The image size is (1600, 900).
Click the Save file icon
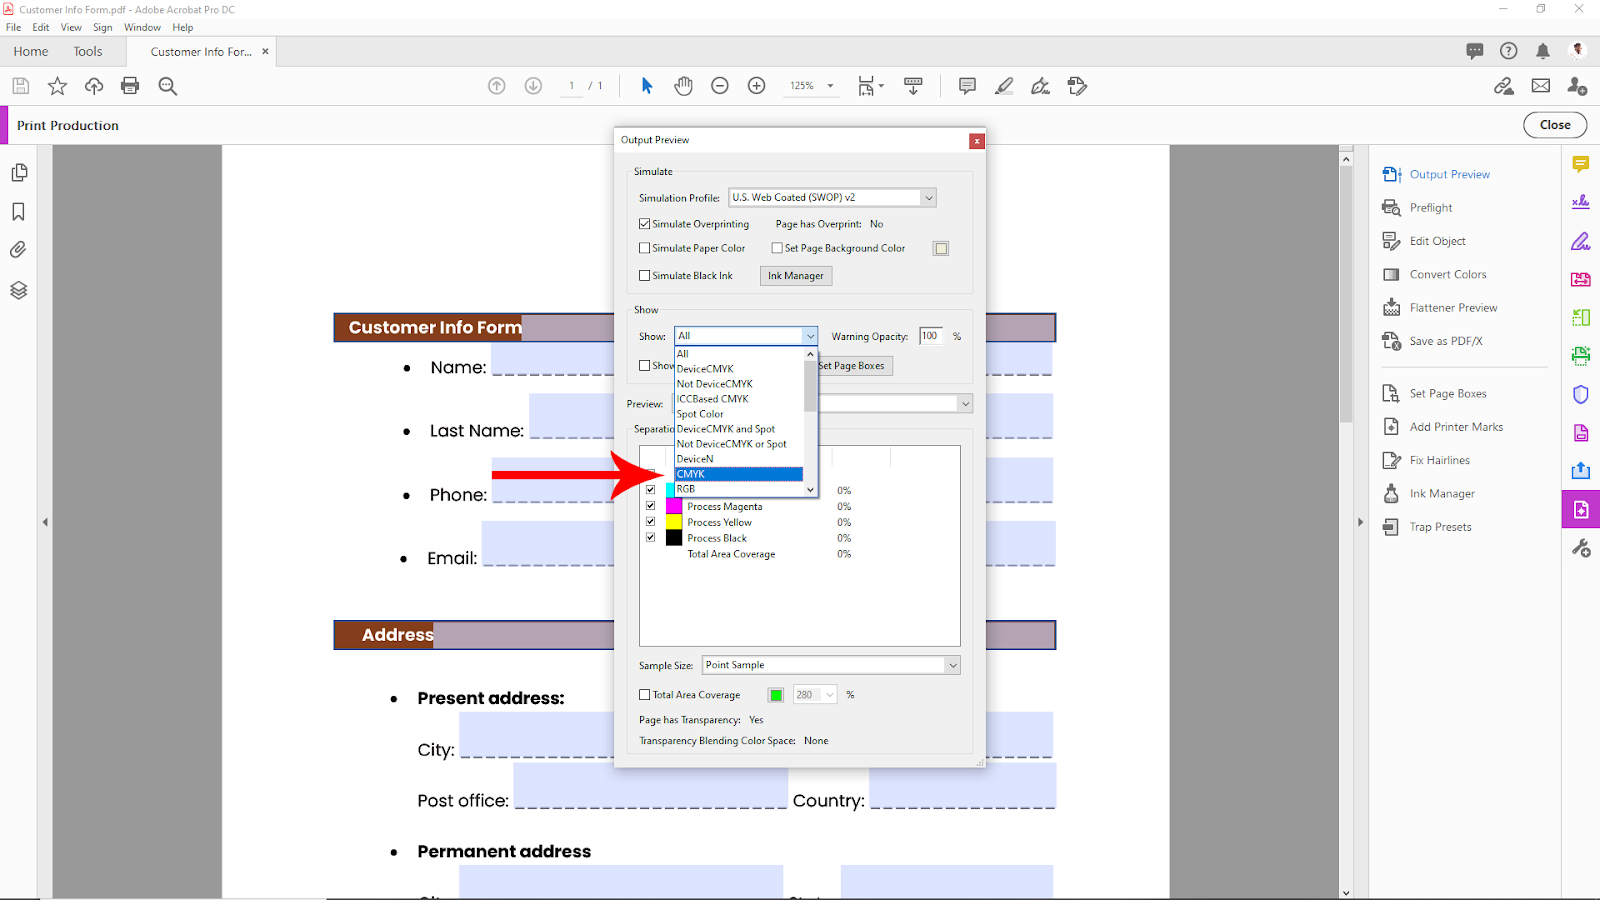coord(20,86)
